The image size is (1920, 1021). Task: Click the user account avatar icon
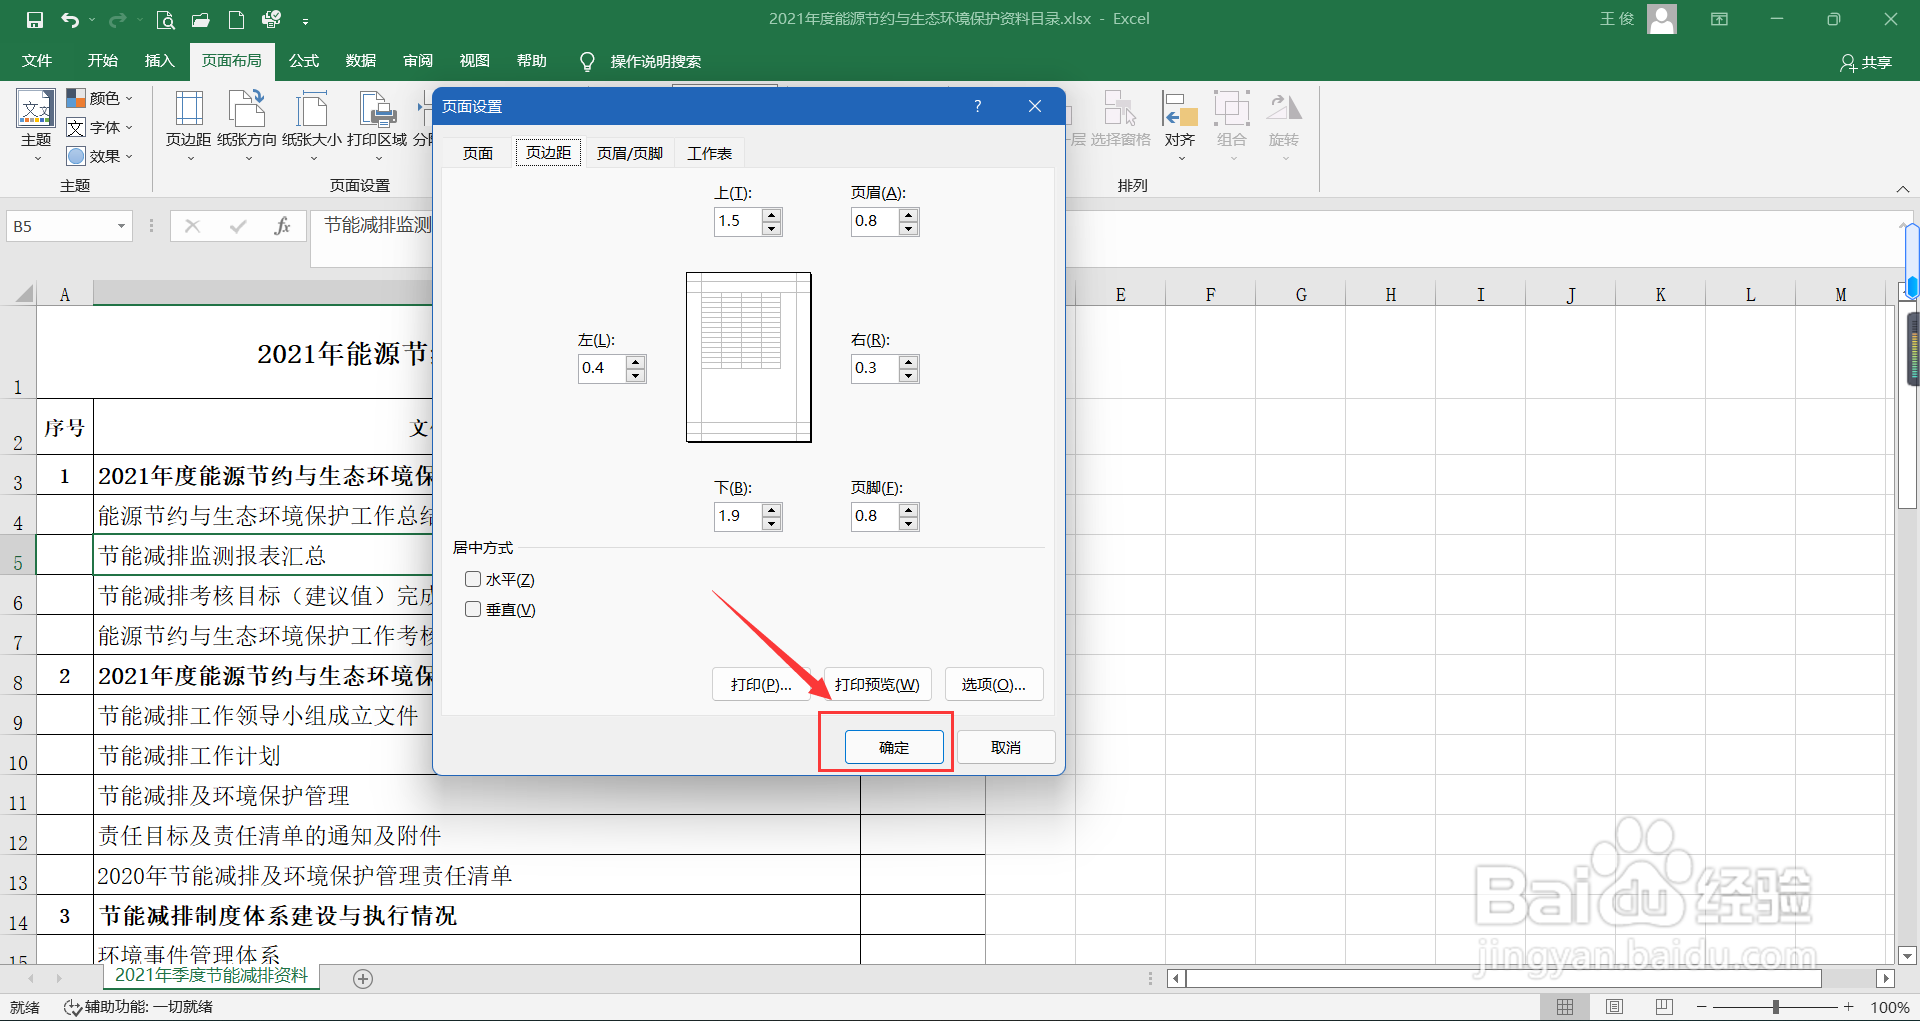[x=1662, y=19]
